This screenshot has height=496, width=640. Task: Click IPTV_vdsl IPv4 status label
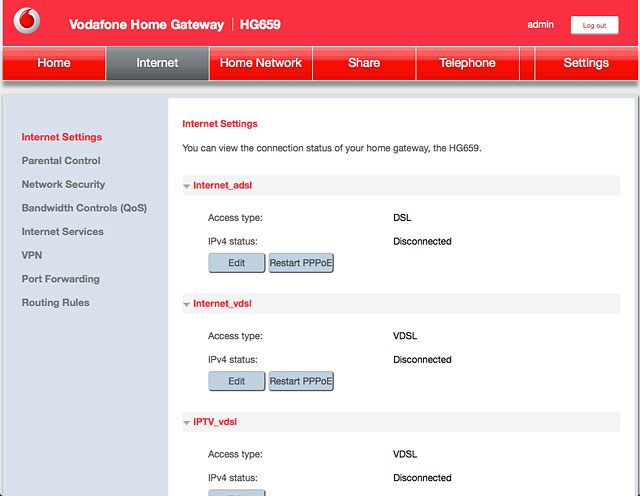(233, 478)
